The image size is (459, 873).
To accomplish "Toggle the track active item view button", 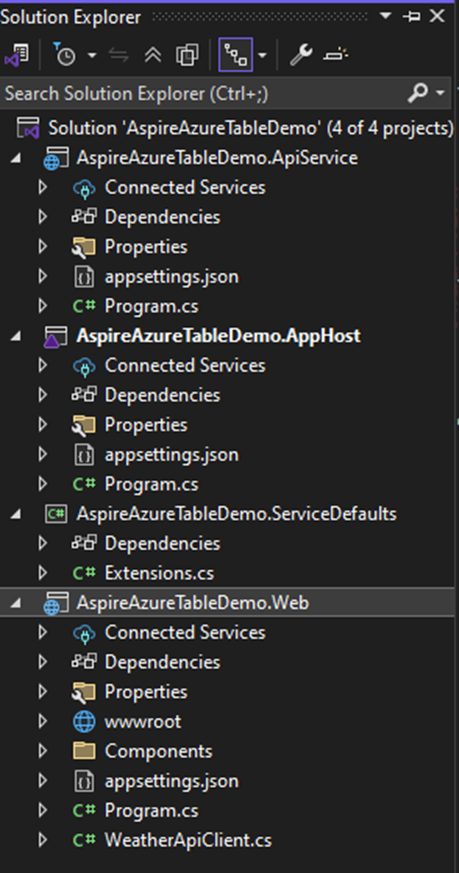I will pos(236,55).
